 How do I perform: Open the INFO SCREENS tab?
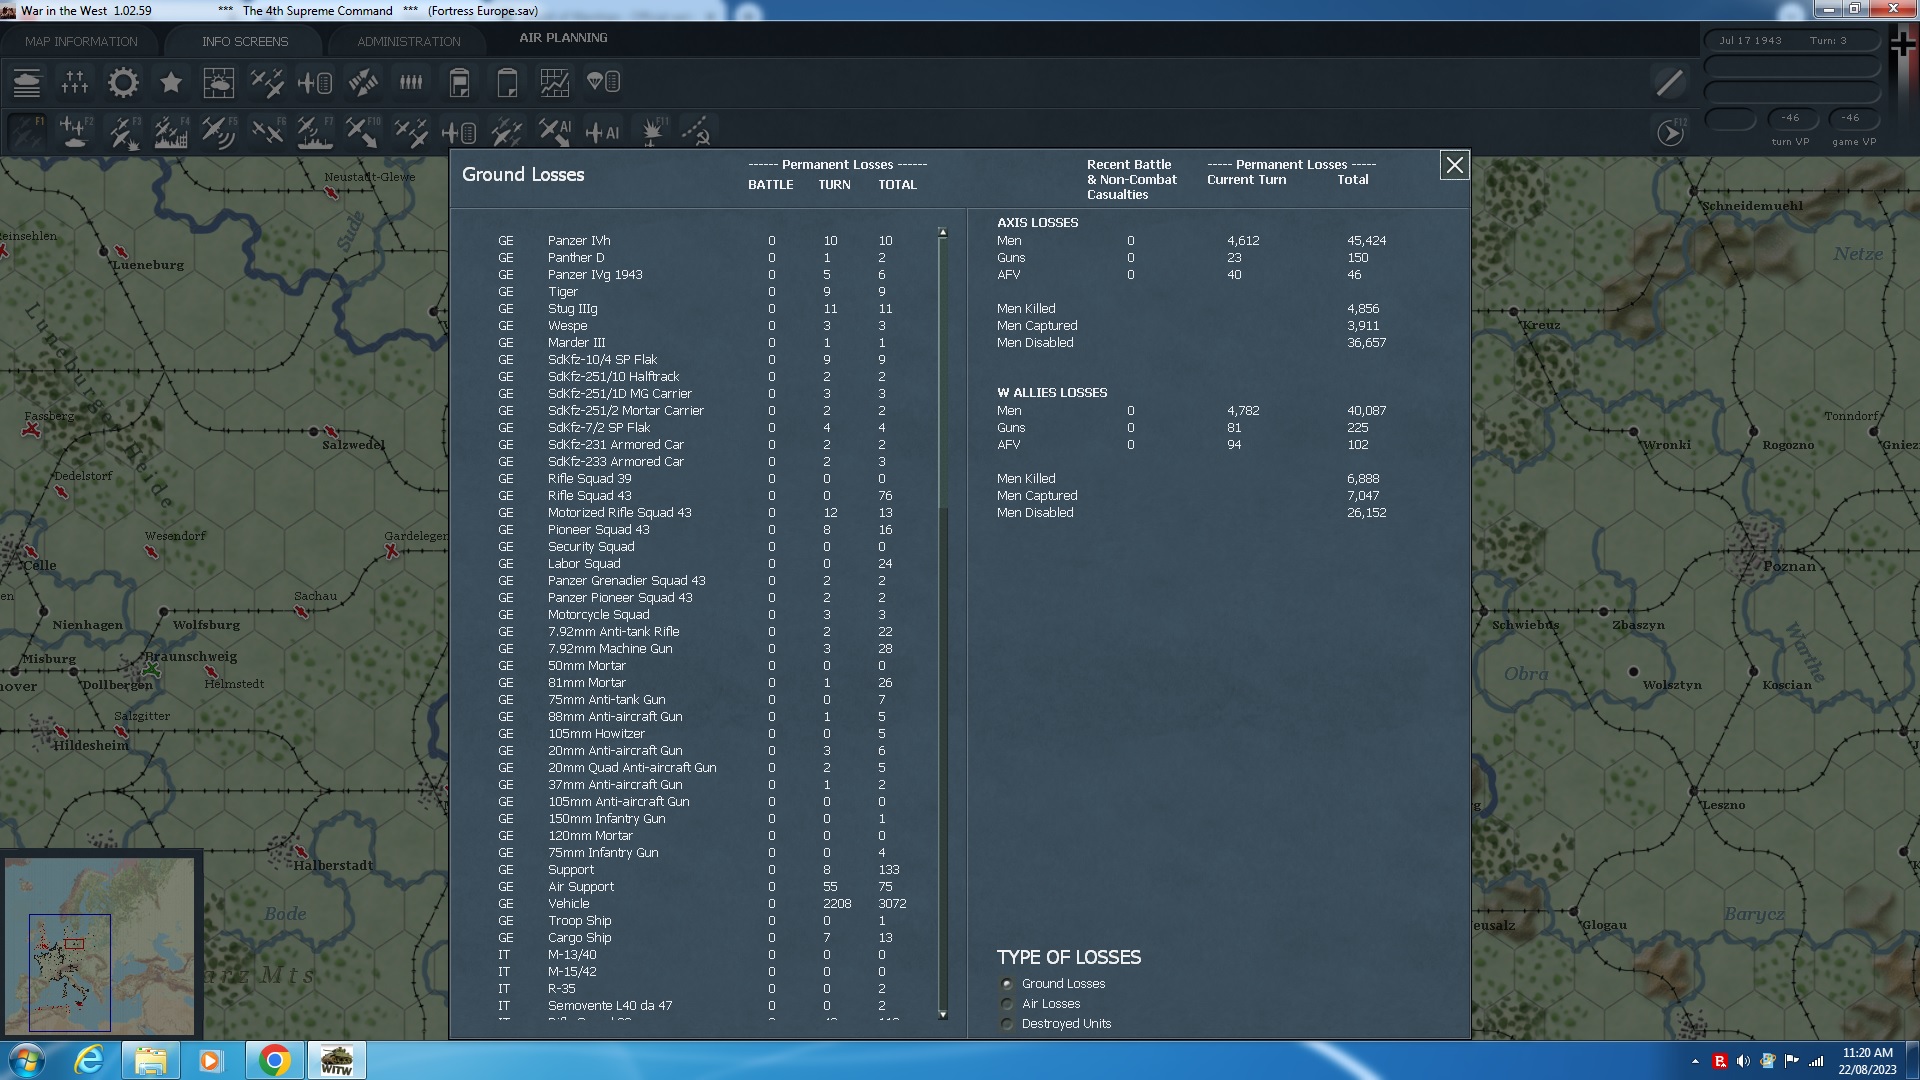tap(245, 41)
